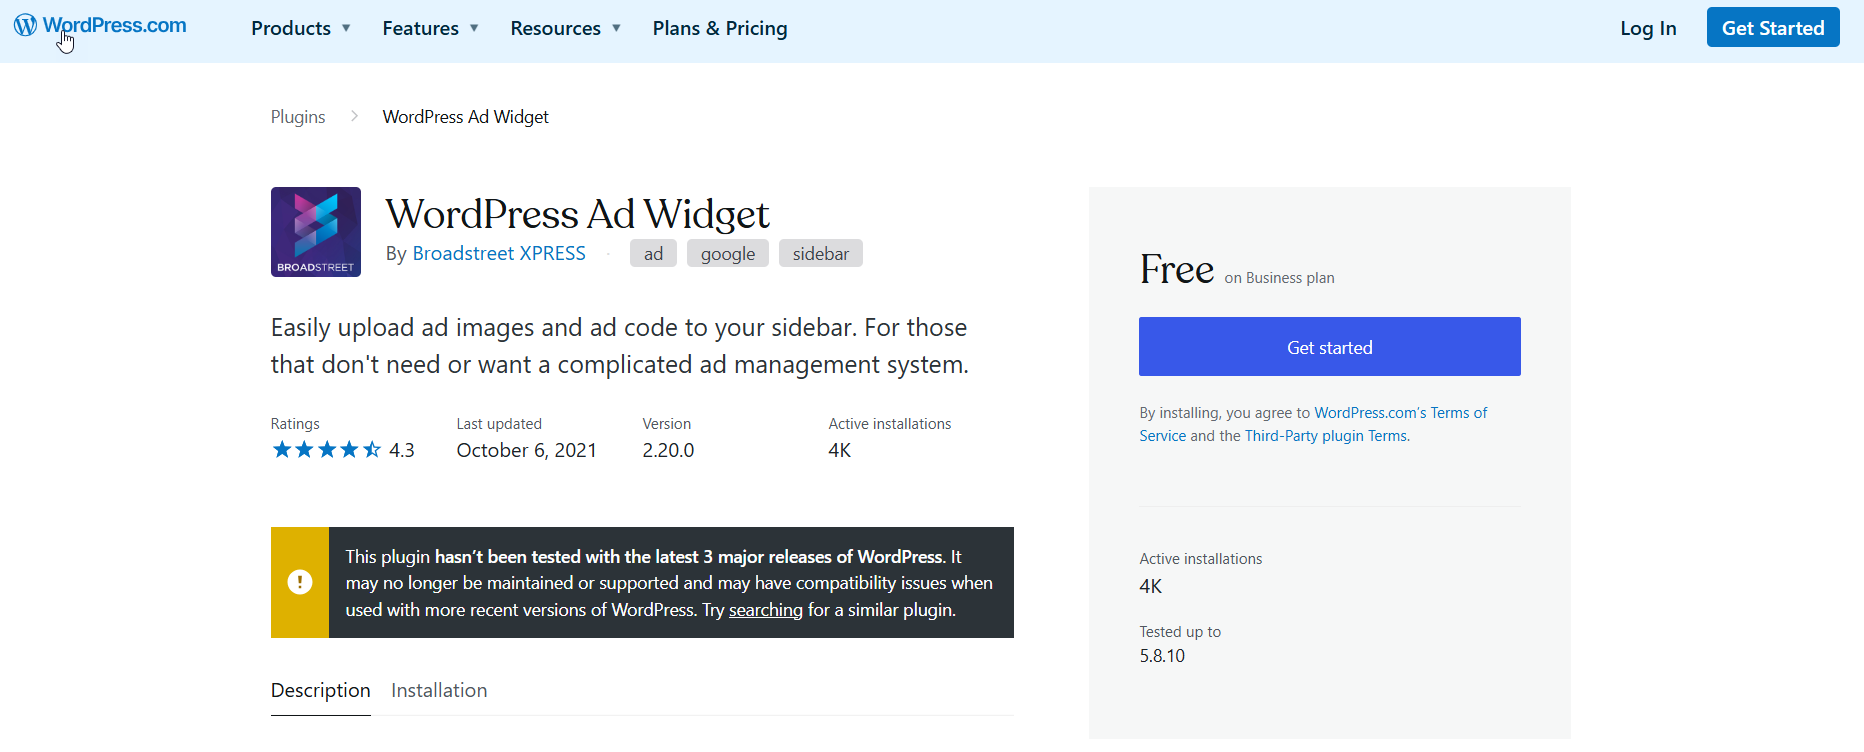Click the 4.3 rating value
Screen dimensions: 1864x752
pos(402,451)
